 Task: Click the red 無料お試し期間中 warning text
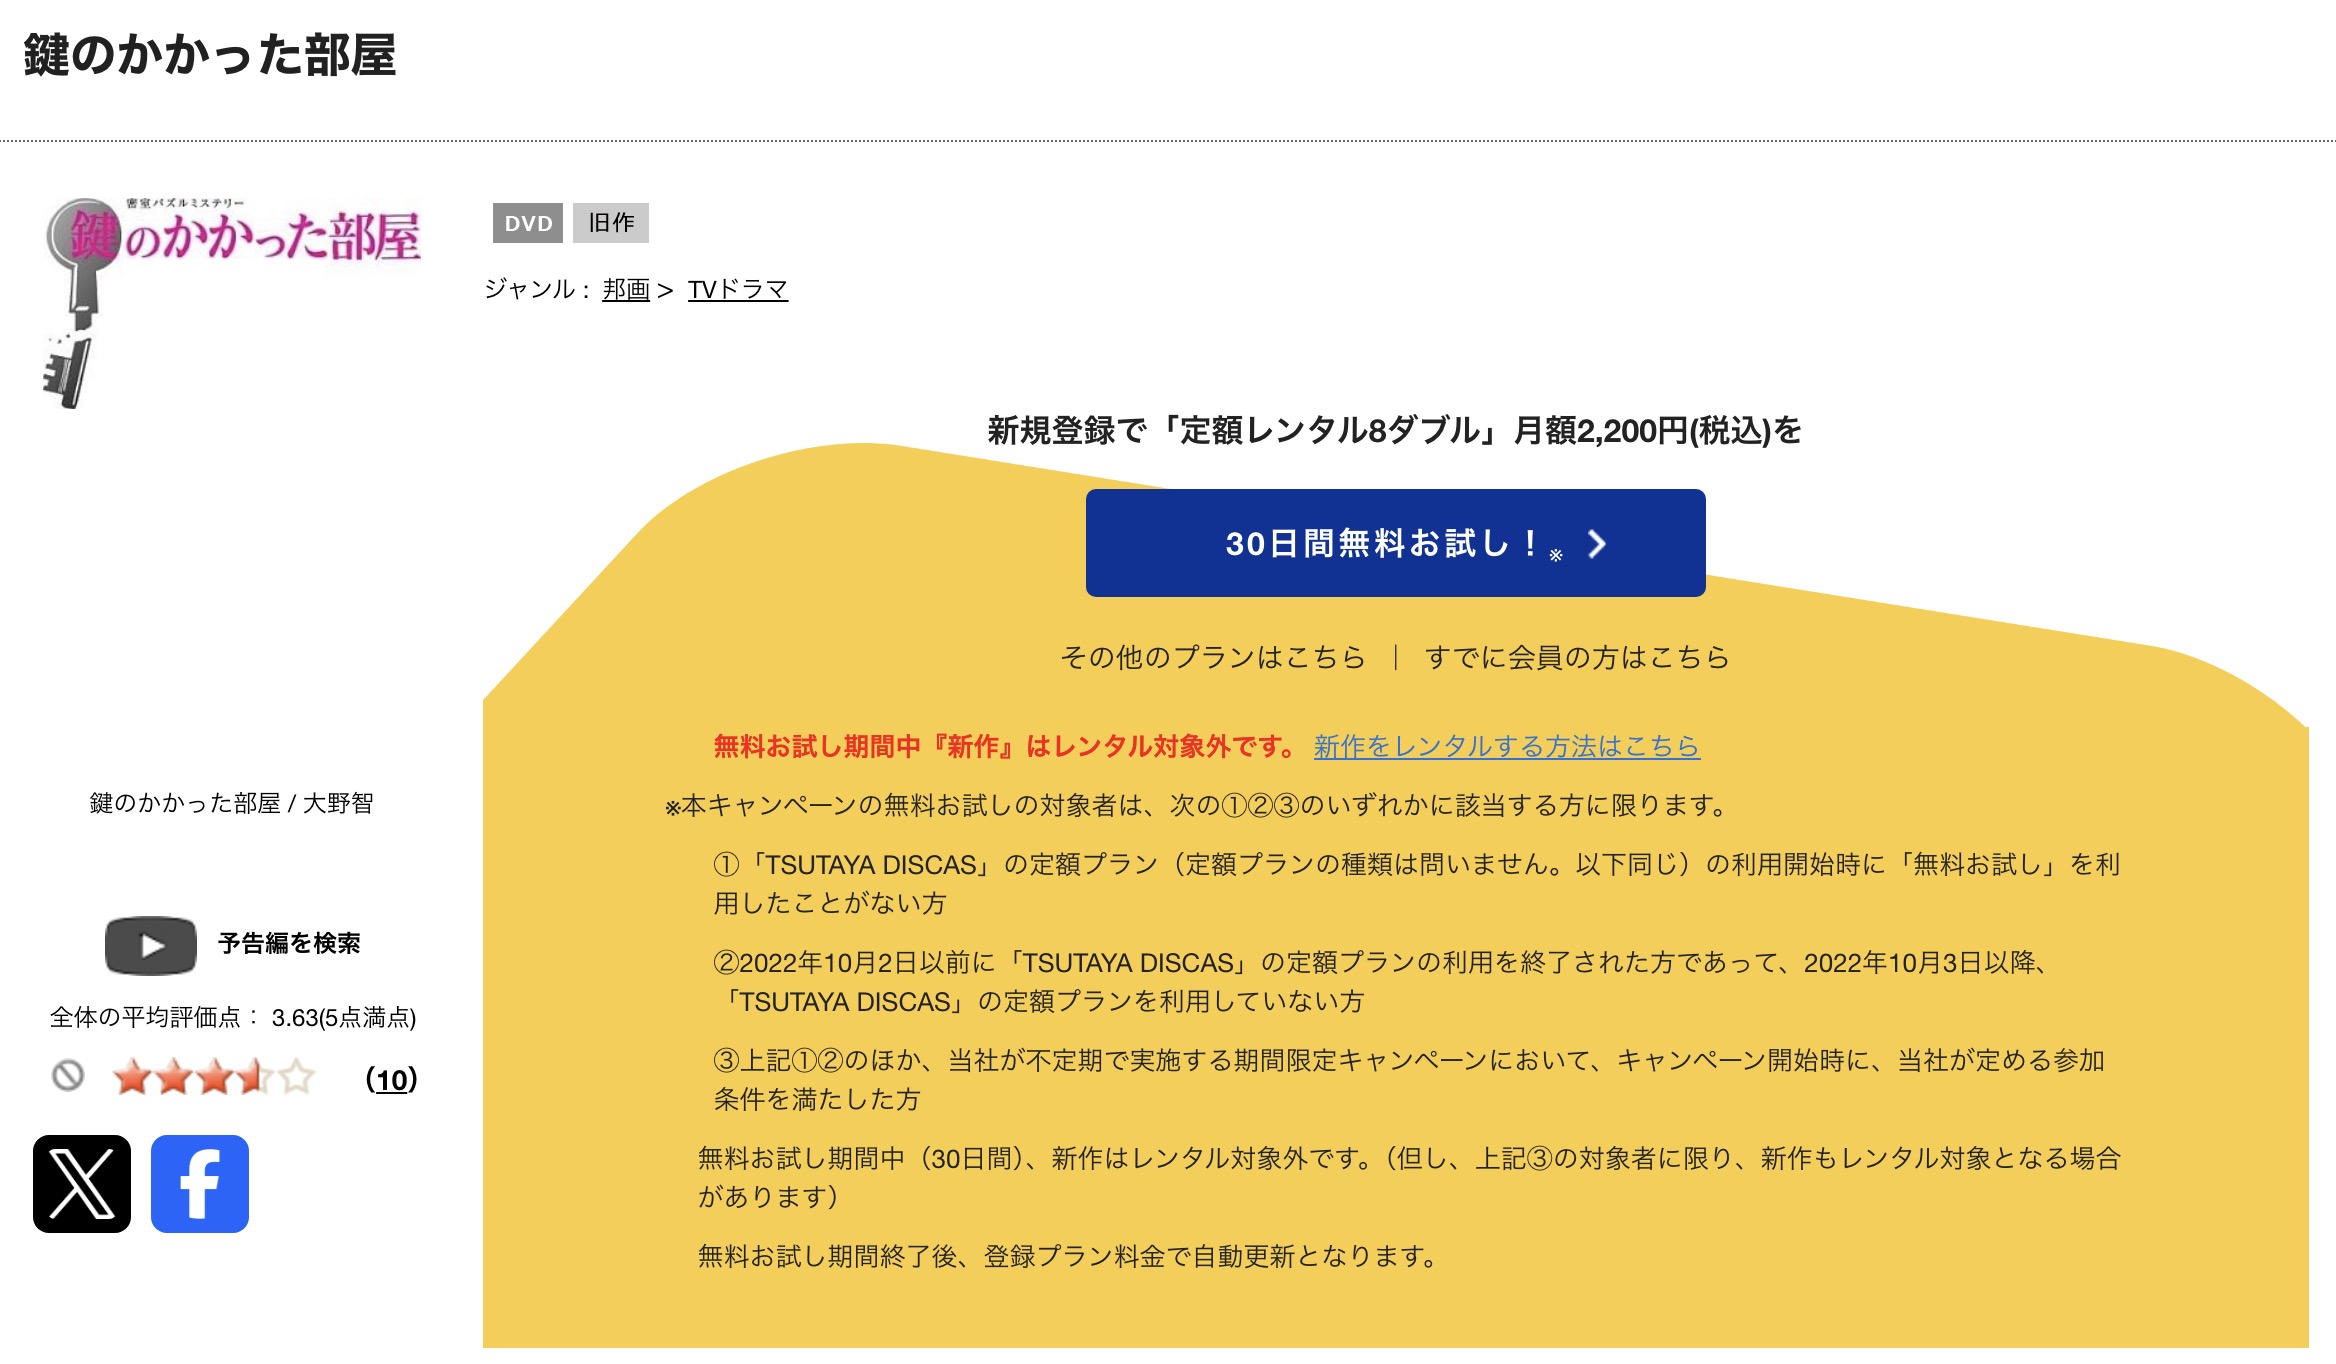tap(1004, 746)
